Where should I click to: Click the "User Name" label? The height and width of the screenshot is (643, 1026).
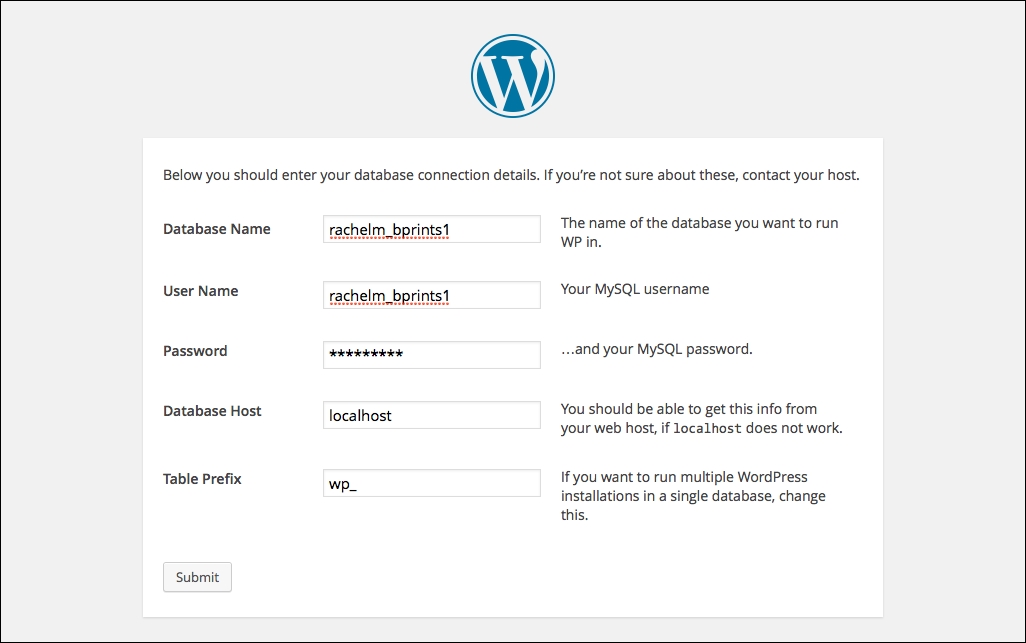tap(200, 291)
